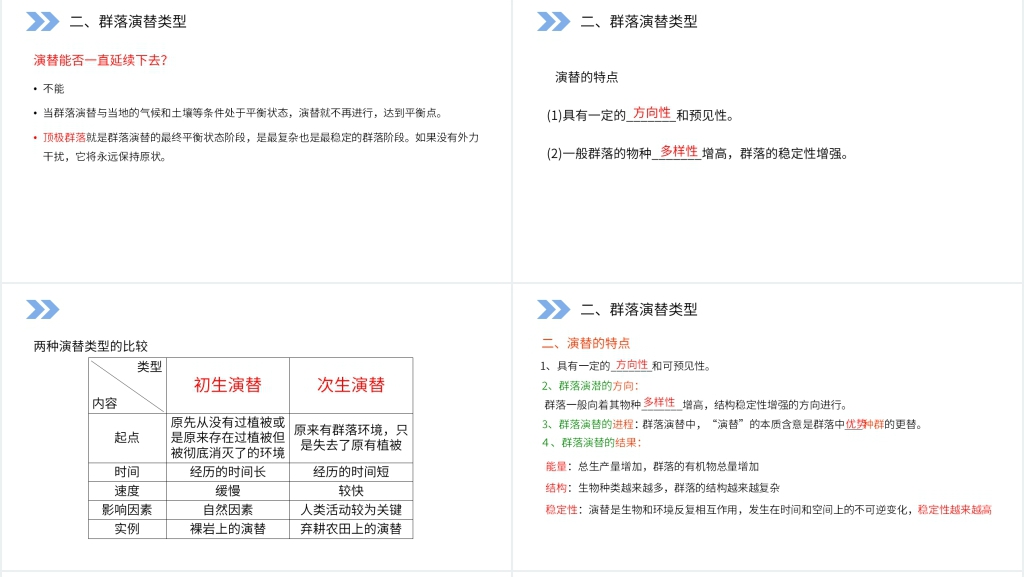Viewport: 1024px width, 577px height.
Task: Click the 人类活动较为关键 table cell
Action: (x=351, y=510)
